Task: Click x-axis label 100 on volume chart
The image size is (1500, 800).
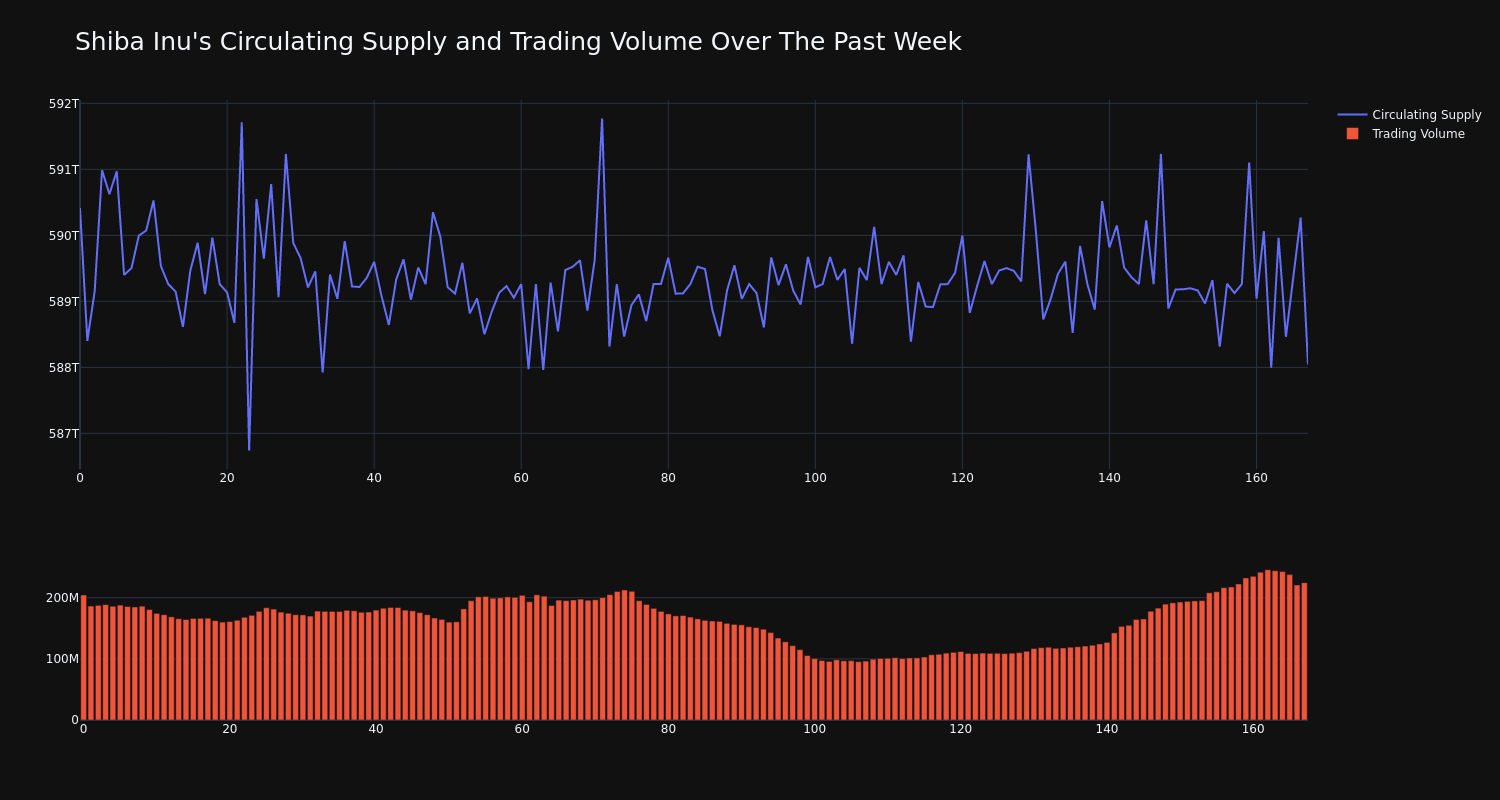Action: 815,729
